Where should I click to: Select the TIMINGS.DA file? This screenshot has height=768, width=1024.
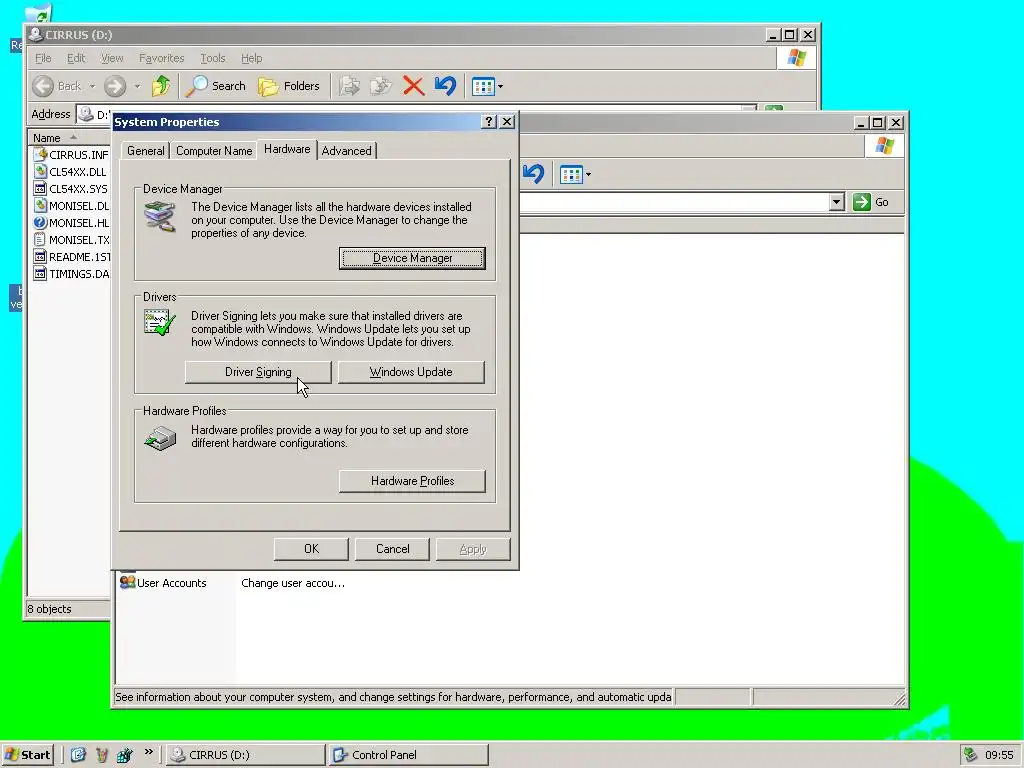tap(72, 274)
